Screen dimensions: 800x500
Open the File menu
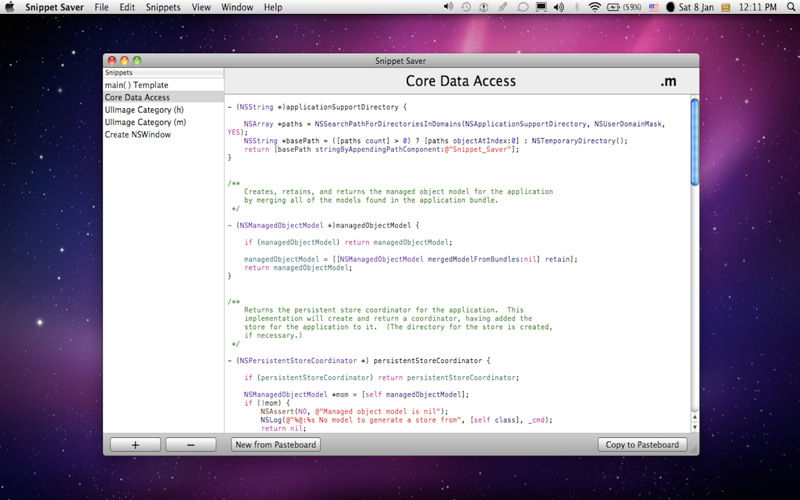pyautogui.click(x=102, y=7)
